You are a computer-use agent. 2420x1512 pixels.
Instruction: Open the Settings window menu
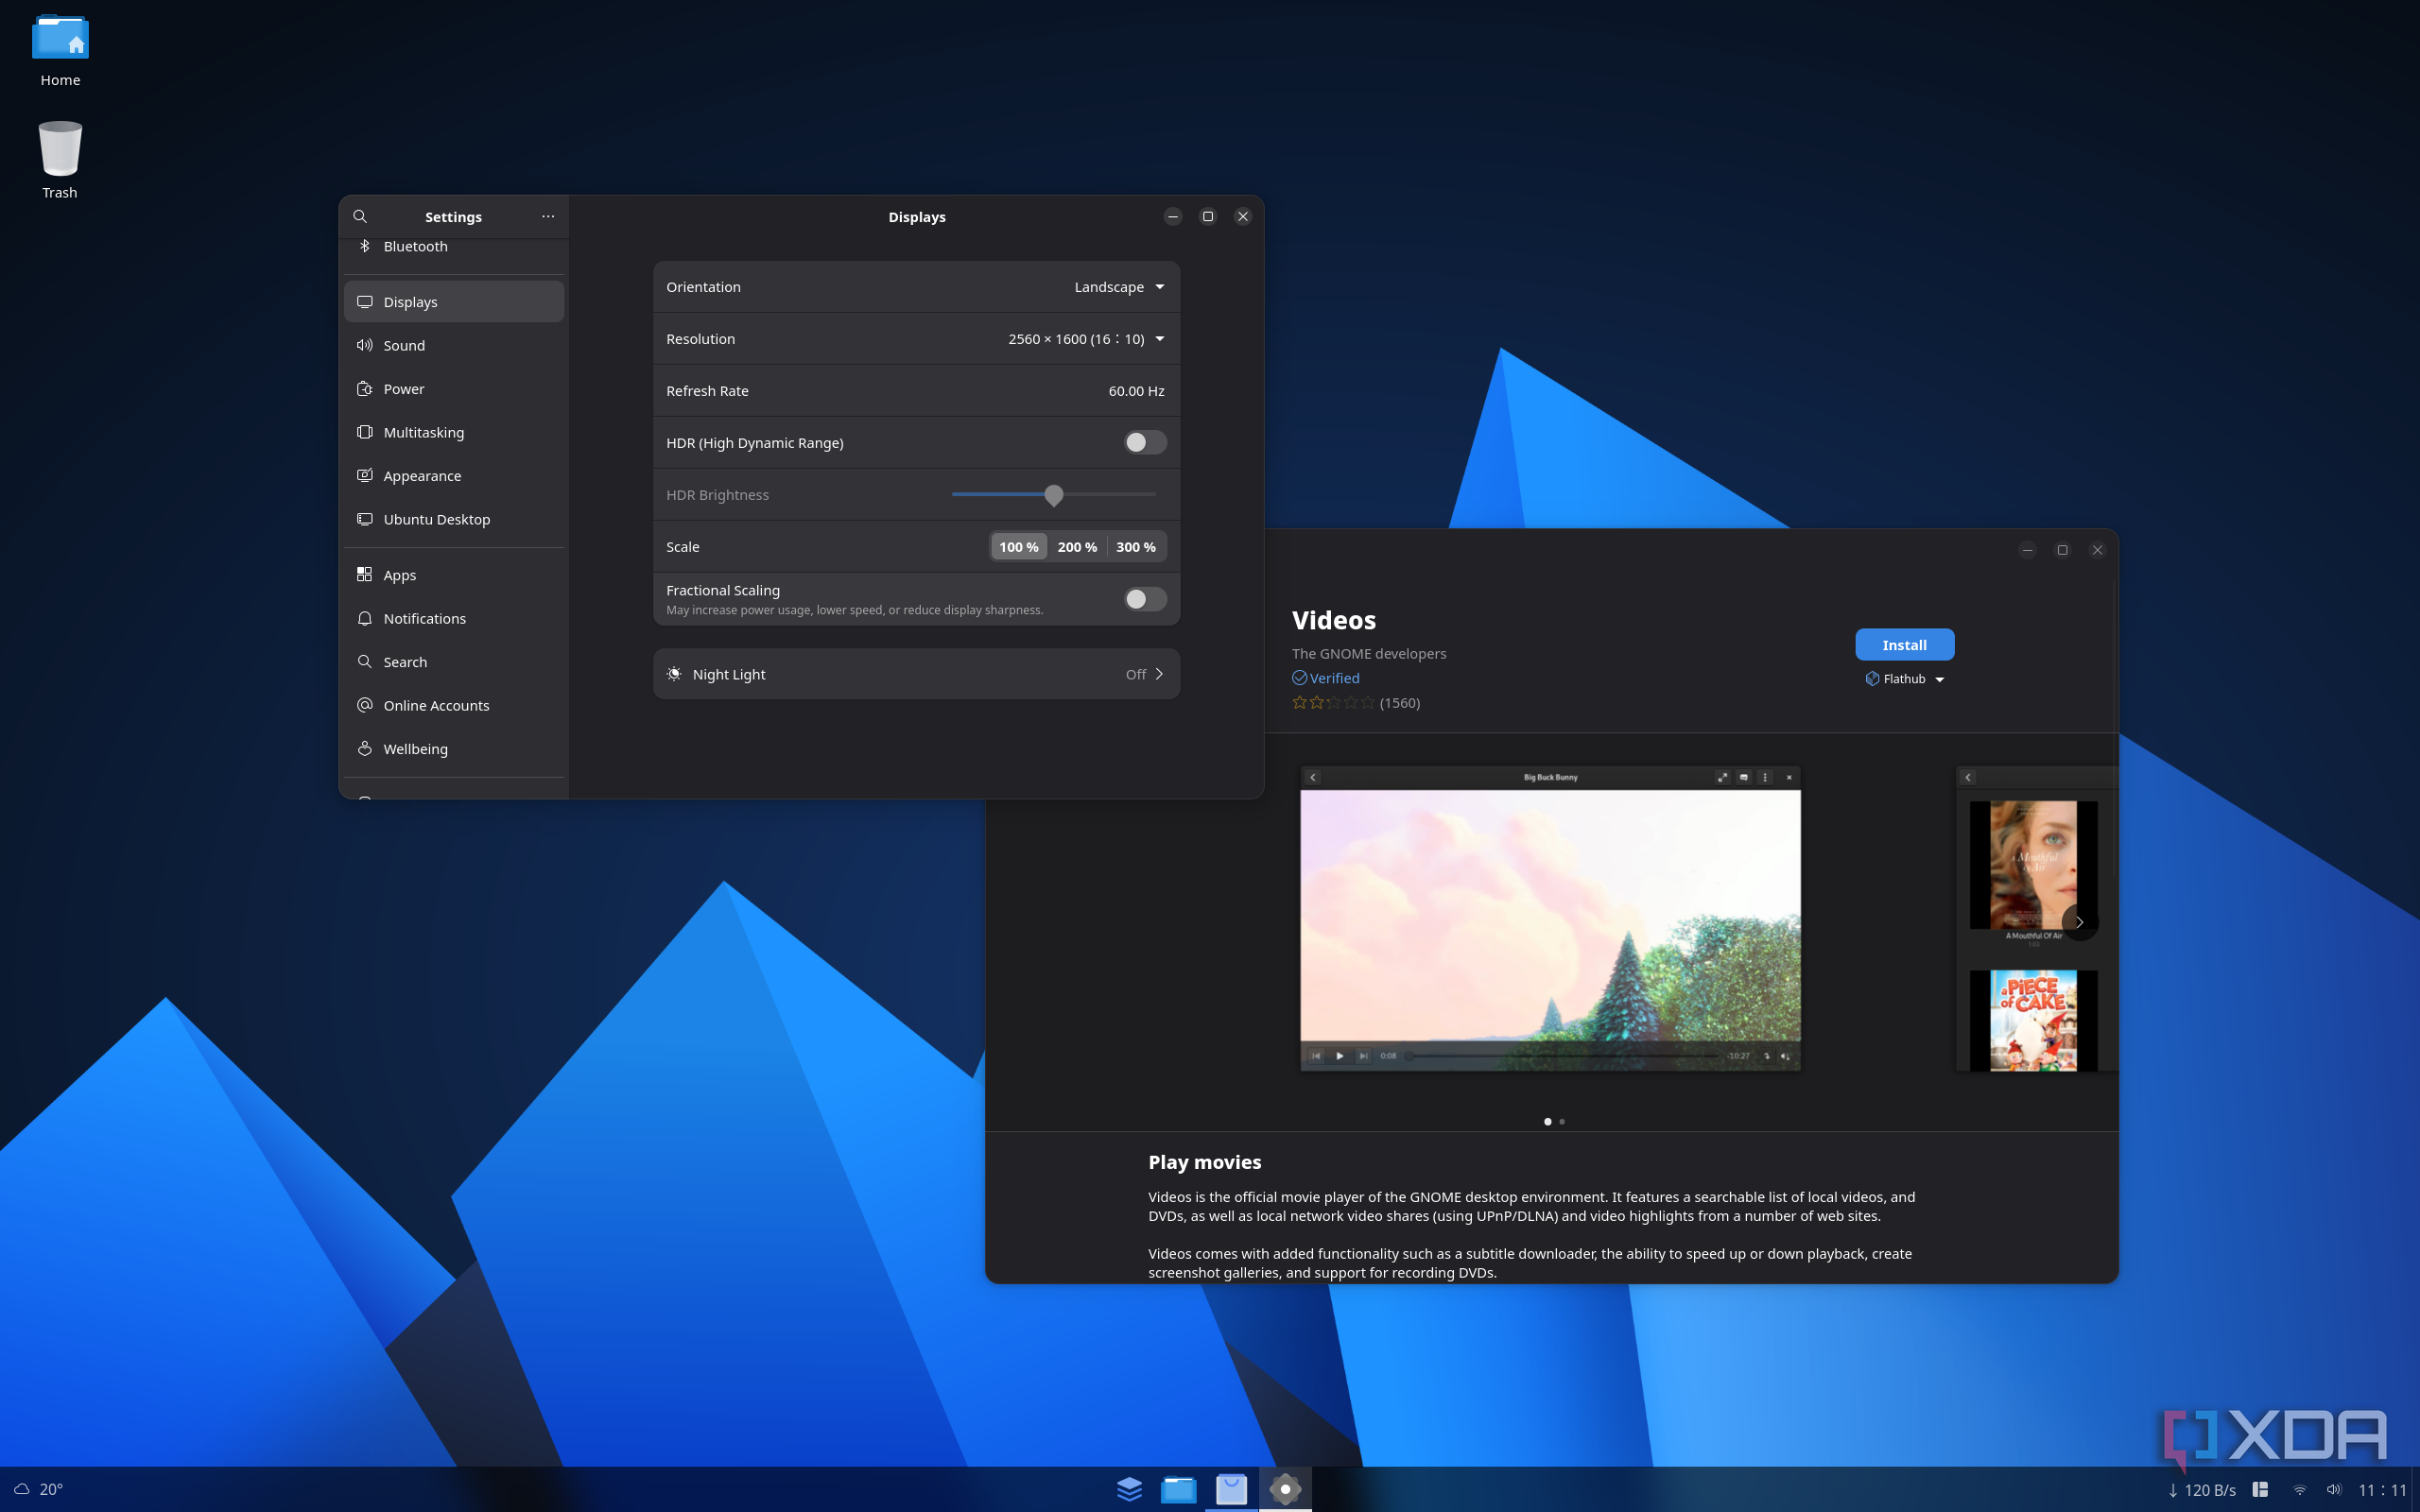tap(548, 216)
